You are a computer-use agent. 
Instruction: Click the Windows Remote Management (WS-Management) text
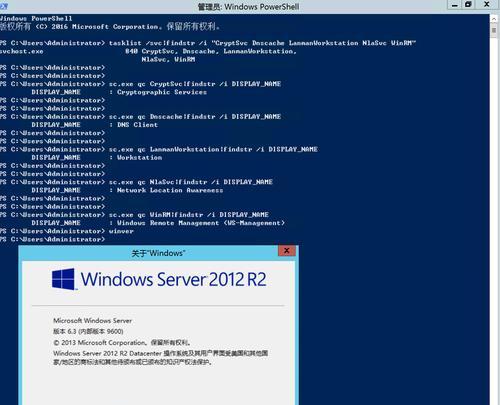point(201,223)
